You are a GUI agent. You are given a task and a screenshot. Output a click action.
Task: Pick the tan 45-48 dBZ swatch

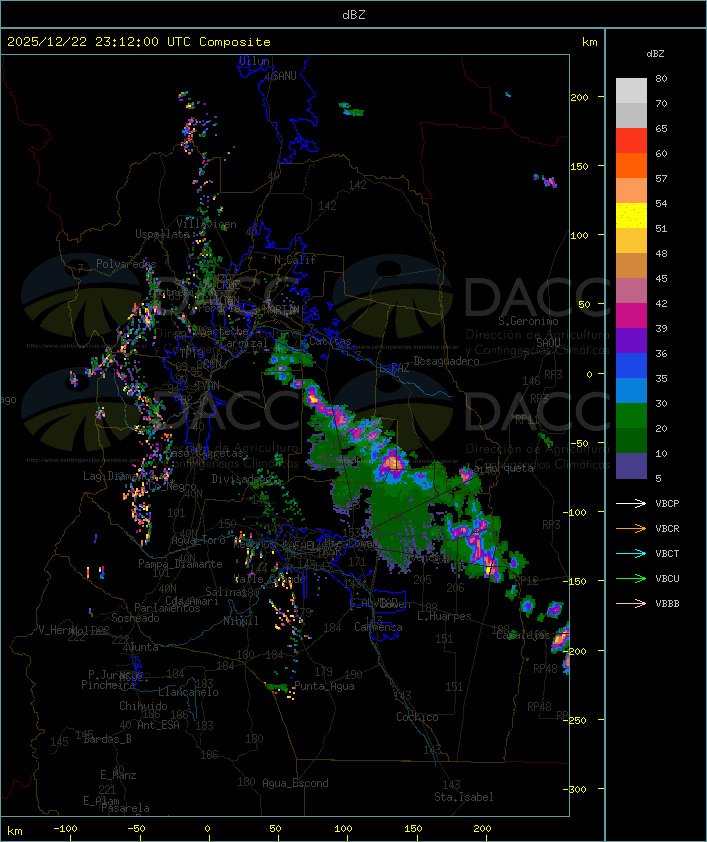pyautogui.click(x=631, y=265)
